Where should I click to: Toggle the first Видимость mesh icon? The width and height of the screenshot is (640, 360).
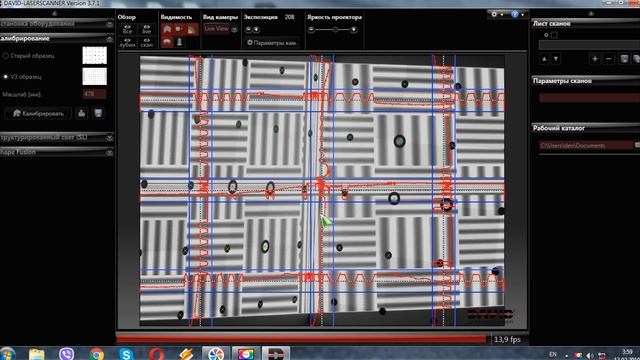click(167, 29)
